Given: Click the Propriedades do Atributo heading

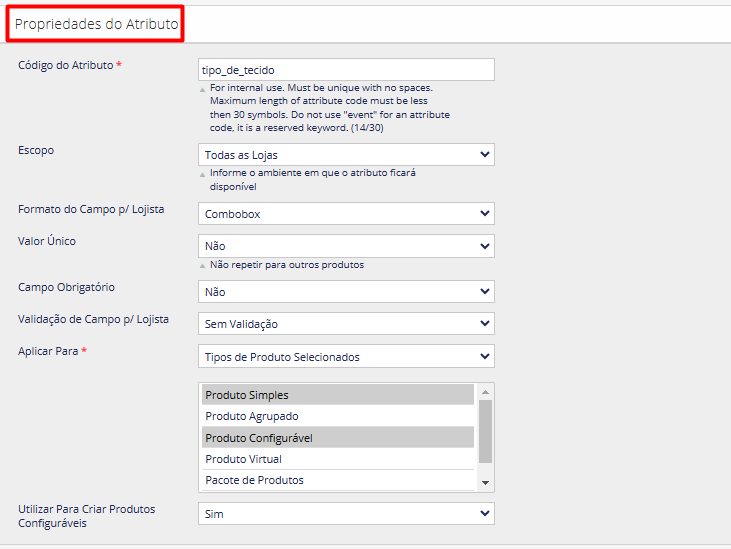Looking at the screenshot, I should pos(97,24).
